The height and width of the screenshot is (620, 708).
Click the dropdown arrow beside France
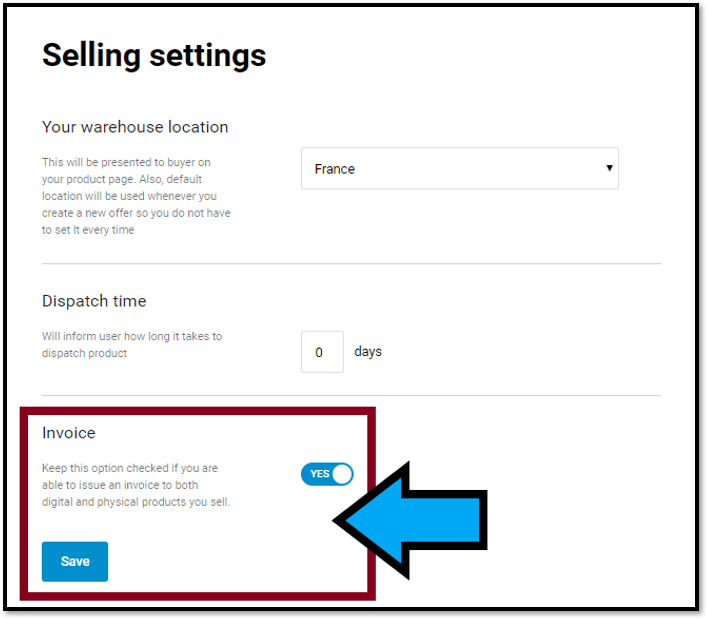point(609,168)
